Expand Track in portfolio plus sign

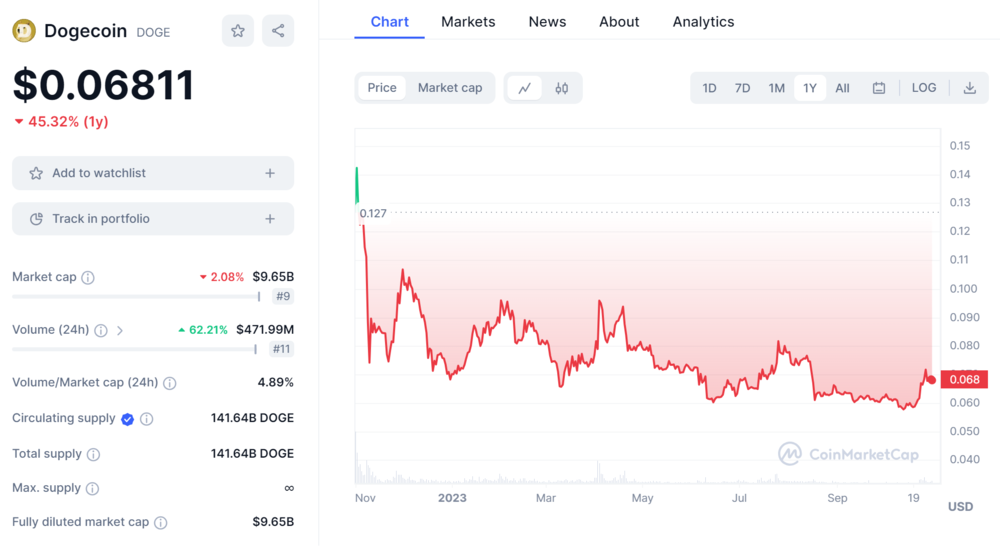tap(270, 219)
